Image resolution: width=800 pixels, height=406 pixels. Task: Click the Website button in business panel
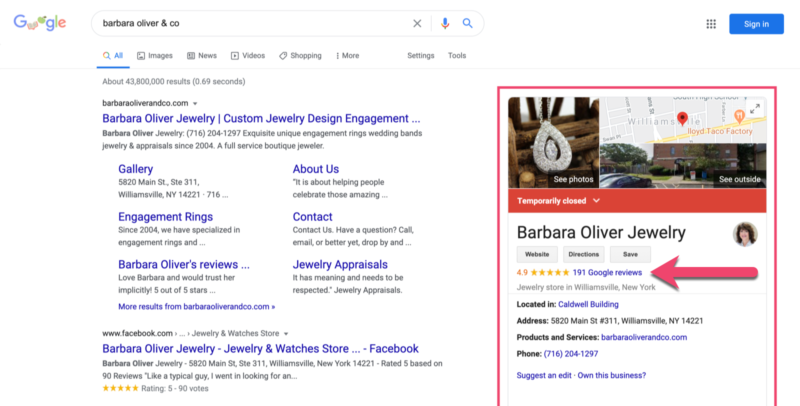[537, 254]
